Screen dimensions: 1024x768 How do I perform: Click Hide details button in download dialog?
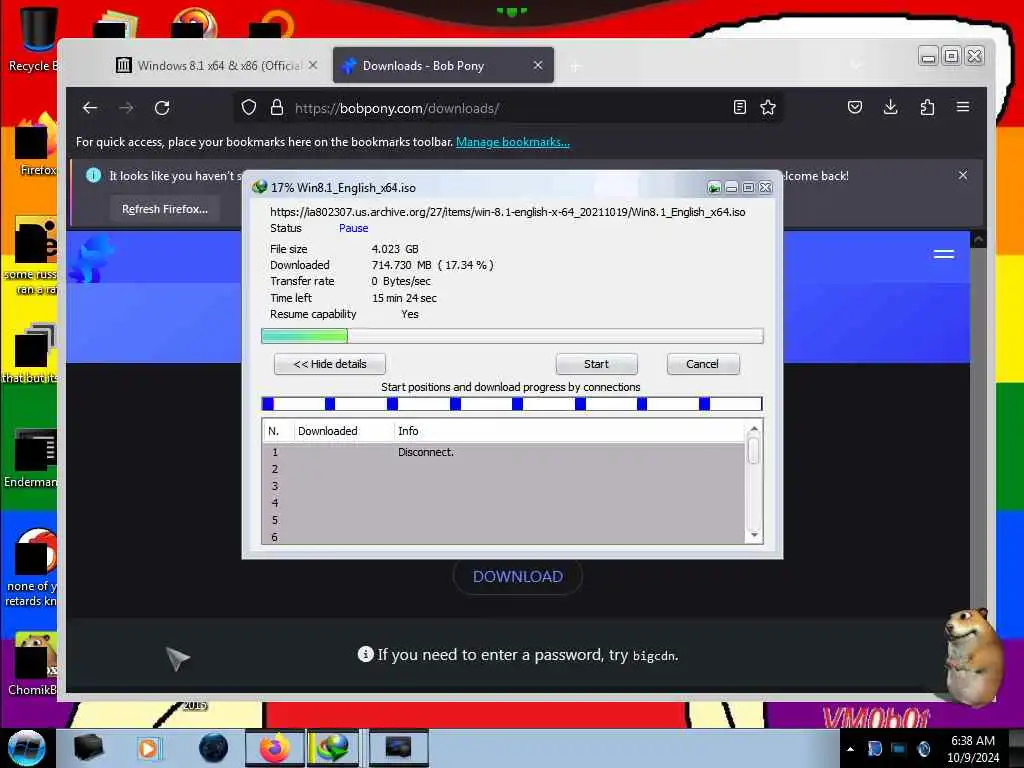330,364
